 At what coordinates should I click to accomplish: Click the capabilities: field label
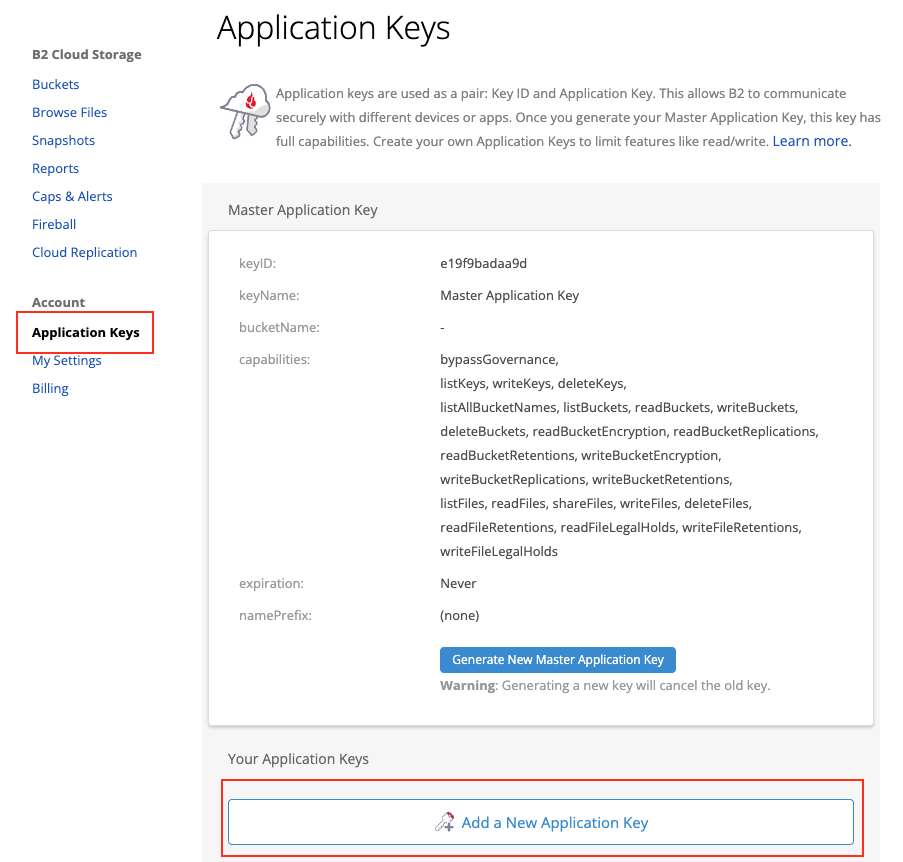pyautogui.click(x=274, y=360)
